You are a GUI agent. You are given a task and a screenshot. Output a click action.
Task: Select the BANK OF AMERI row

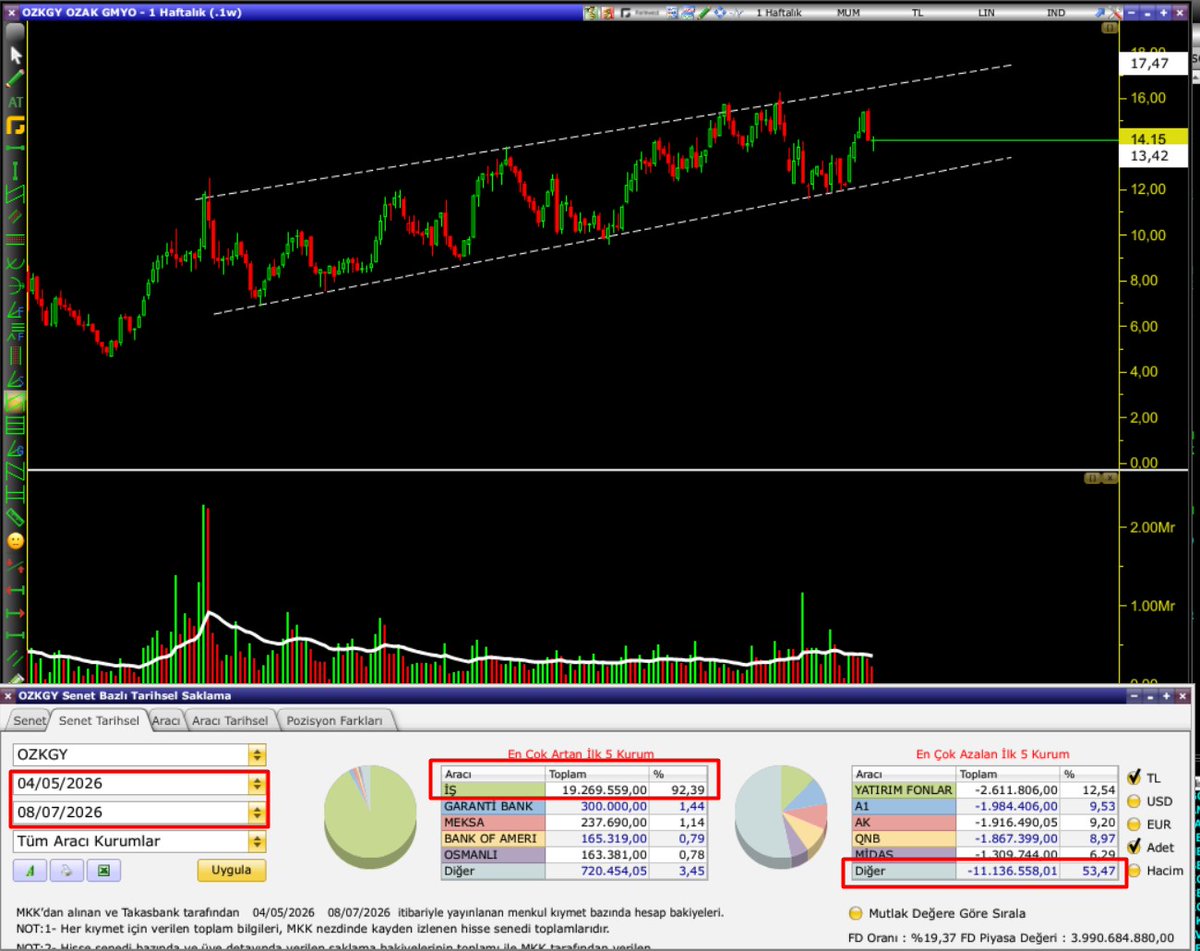point(575,838)
